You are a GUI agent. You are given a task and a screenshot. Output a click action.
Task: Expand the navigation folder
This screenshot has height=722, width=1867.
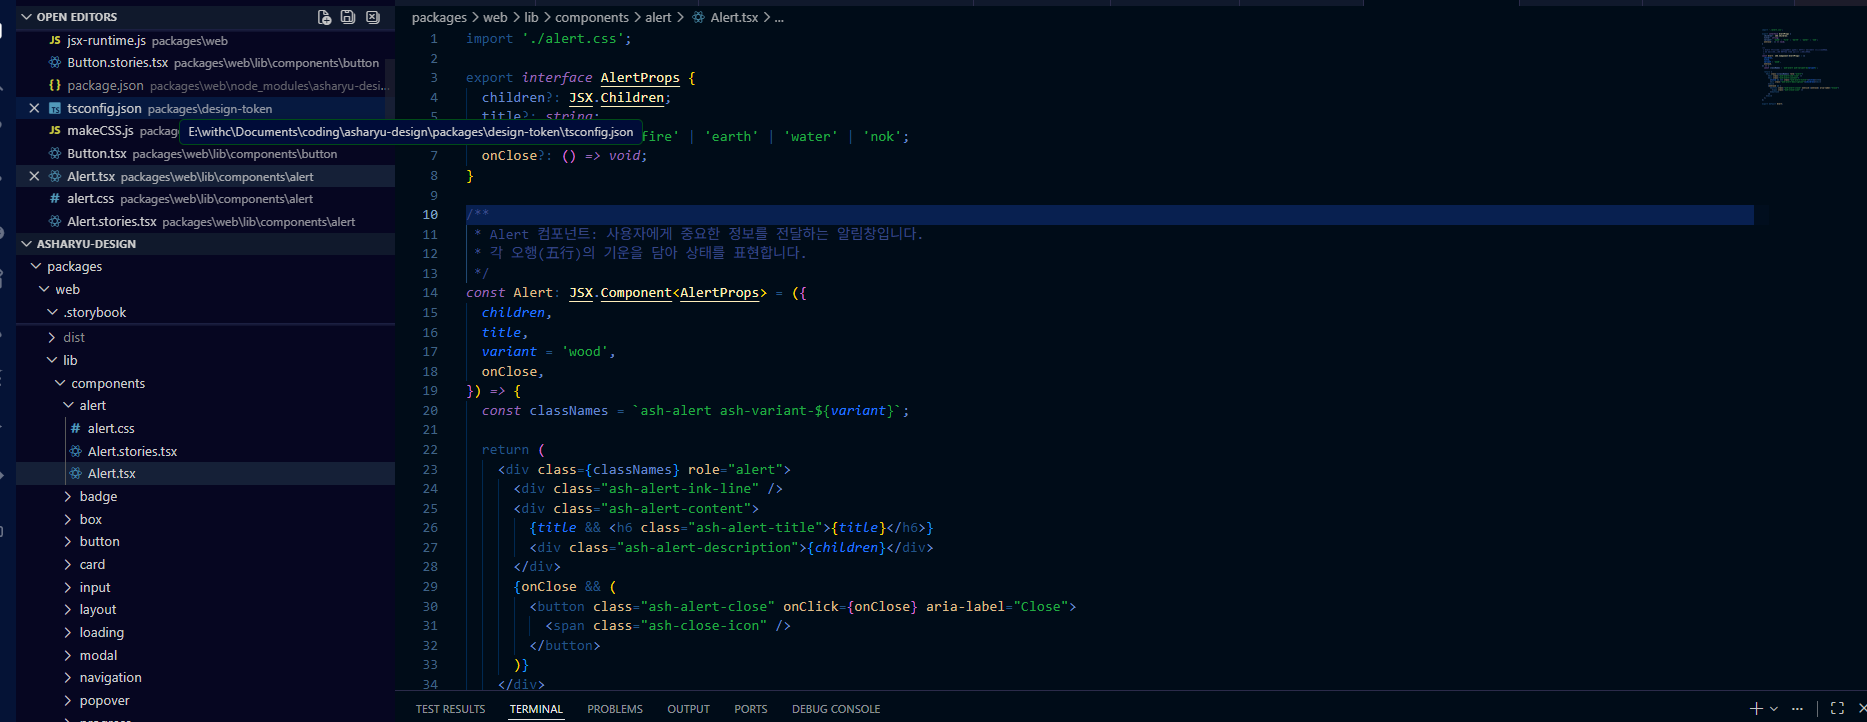68,677
